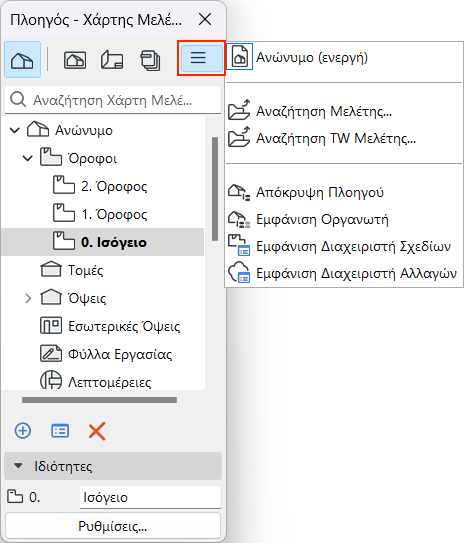Open the hamburger project chooser menu
The image size is (465, 543).
[x=202, y=58]
